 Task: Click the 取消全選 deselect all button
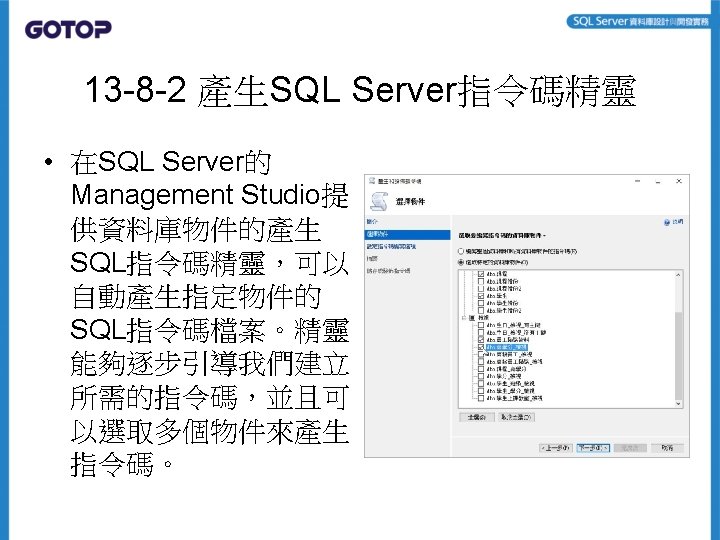point(517,417)
